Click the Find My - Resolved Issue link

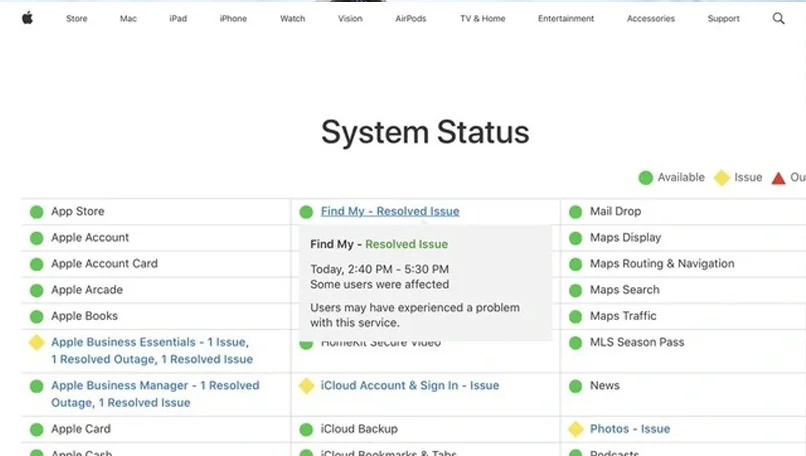pos(390,211)
